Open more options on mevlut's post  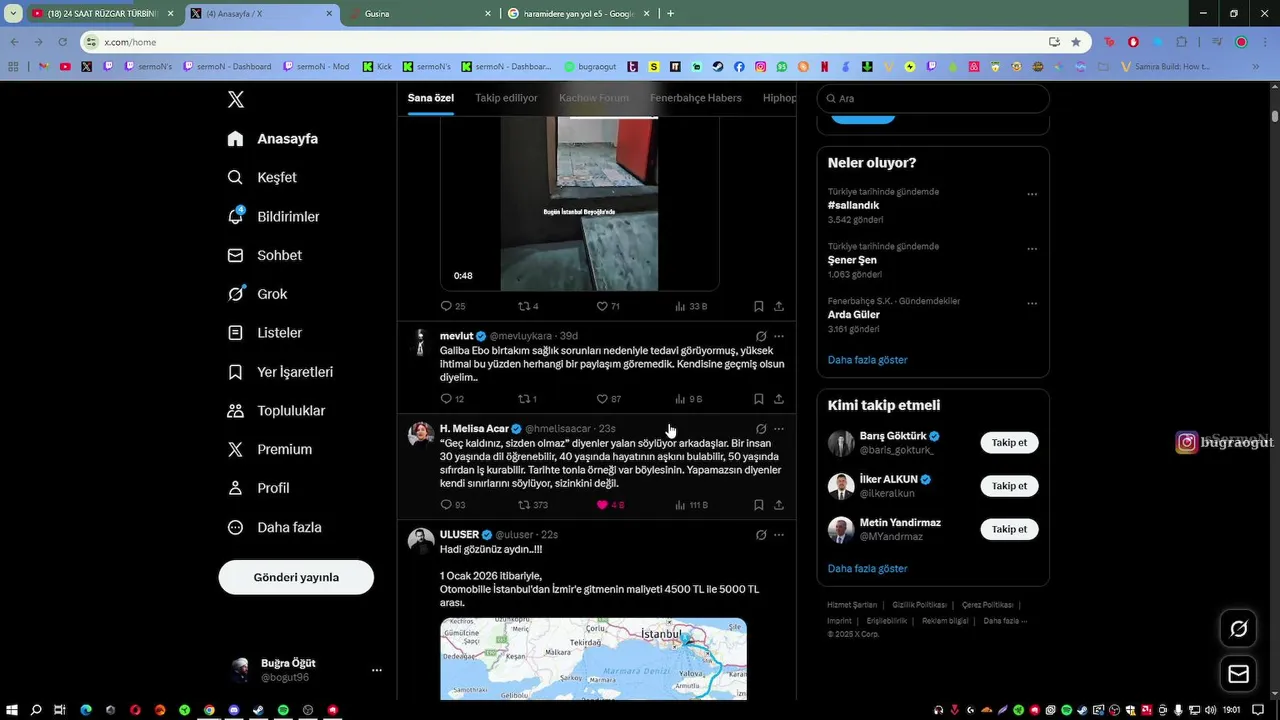(779, 336)
